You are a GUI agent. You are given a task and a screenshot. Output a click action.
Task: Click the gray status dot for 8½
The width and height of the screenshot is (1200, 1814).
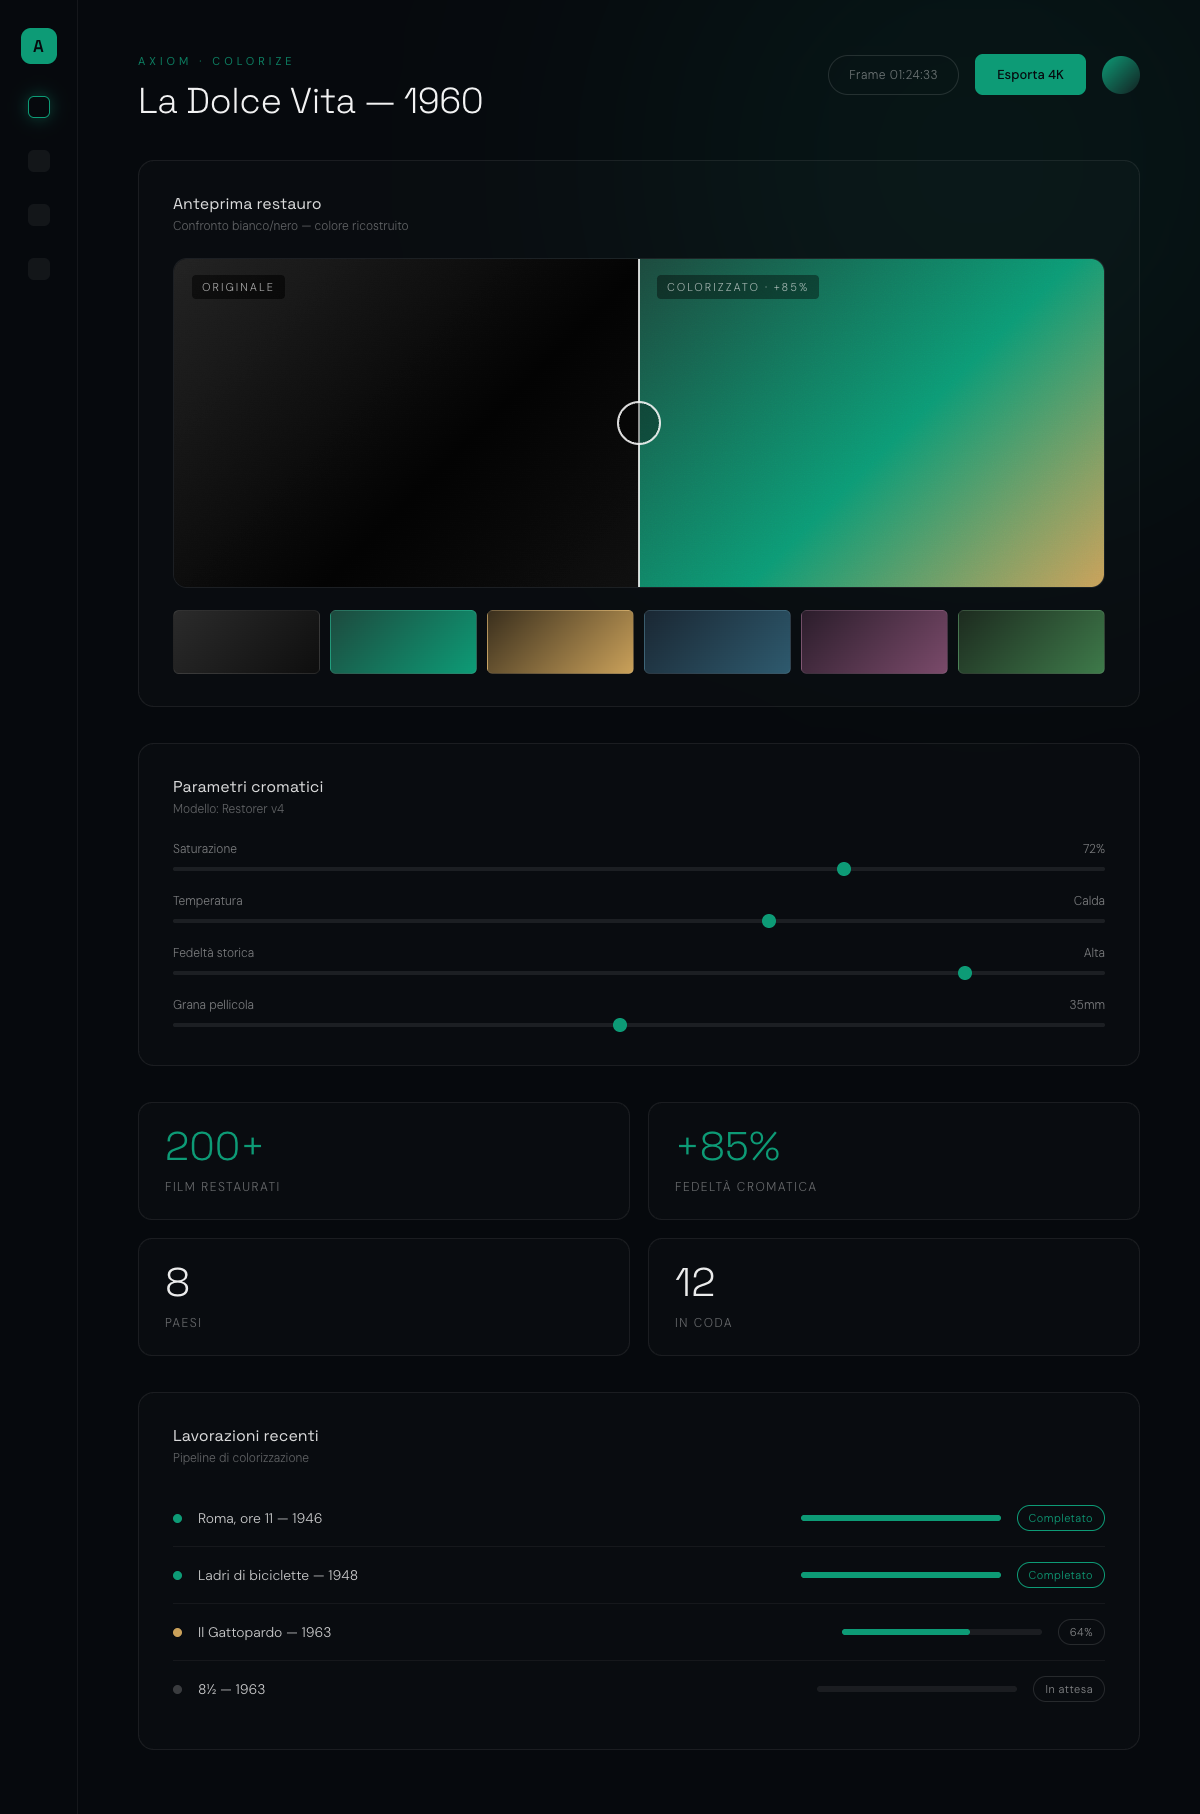coord(178,1689)
